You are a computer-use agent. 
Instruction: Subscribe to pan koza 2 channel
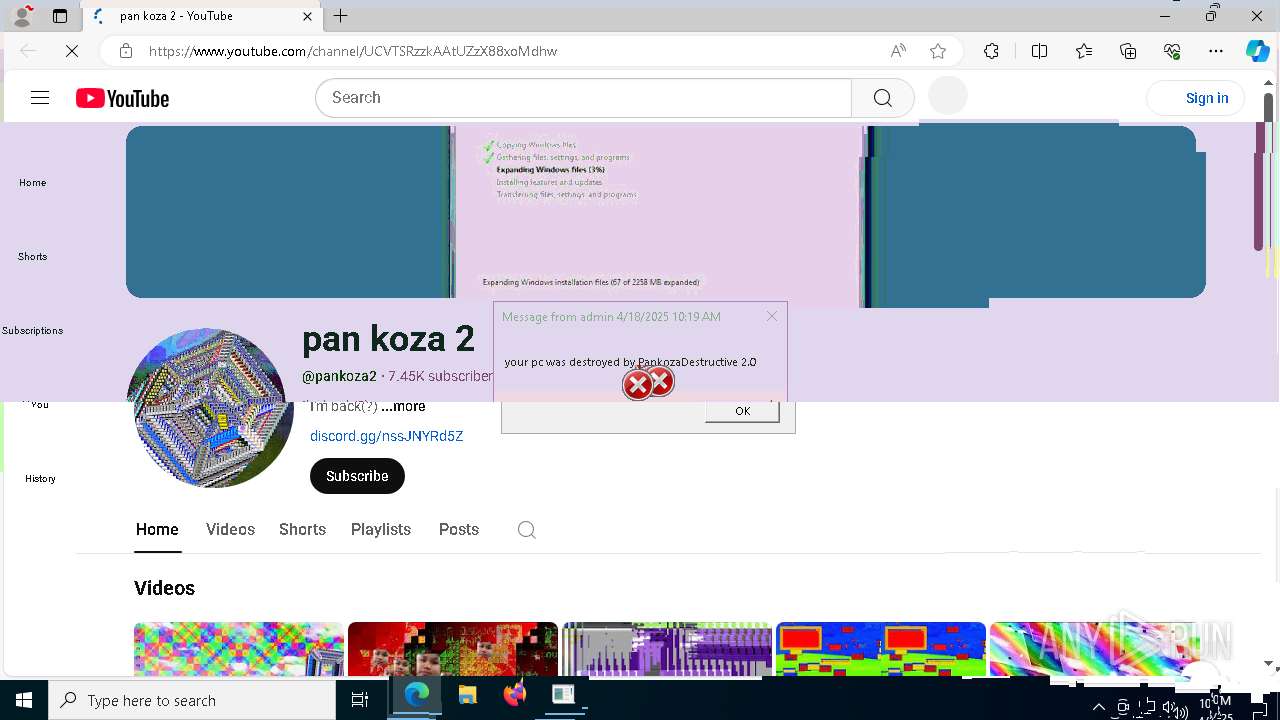(357, 476)
